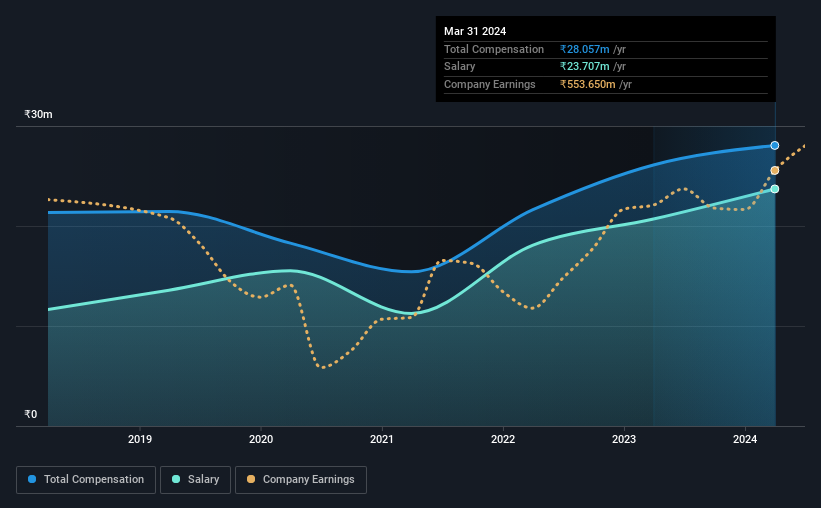The width and height of the screenshot is (821, 508).
Task: Click the ₹28.057m total compensation value
Action: [x=584, y=49]
